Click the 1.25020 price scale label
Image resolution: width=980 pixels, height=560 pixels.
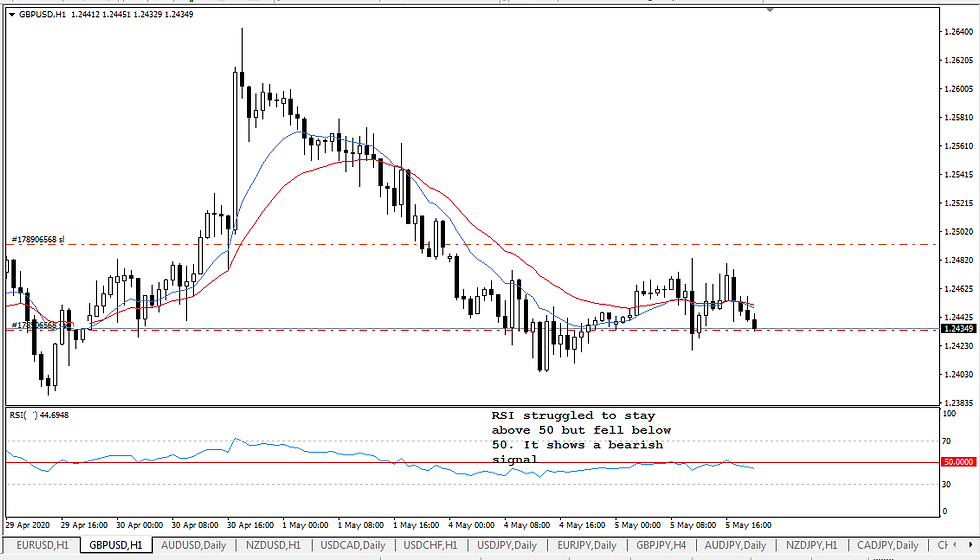click(959, 231)
